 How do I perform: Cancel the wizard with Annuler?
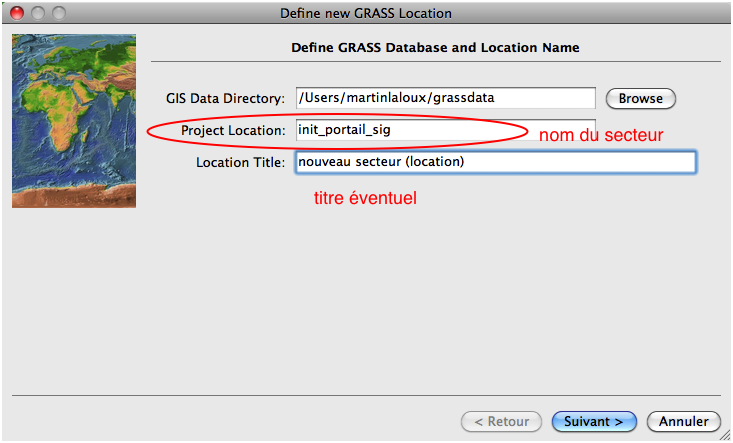pyautogui.click(x=684, y=421)
